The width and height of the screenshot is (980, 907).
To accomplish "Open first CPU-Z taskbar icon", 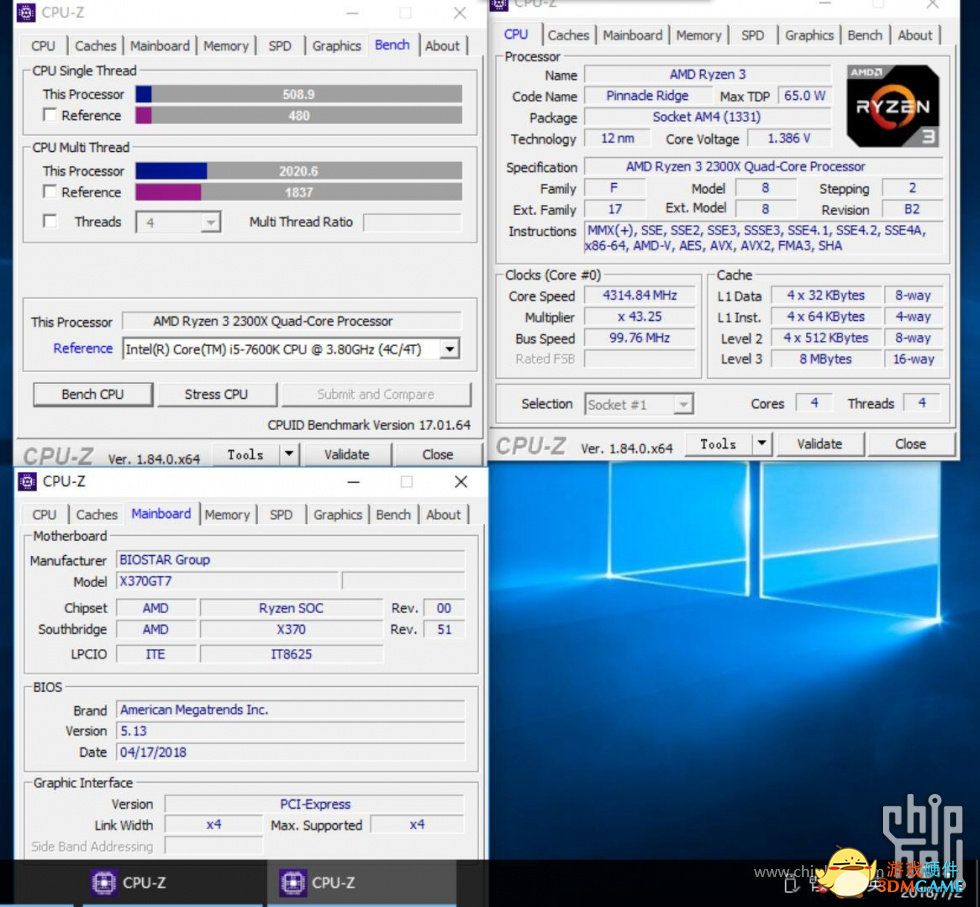I will pyautogui.click(x=103, y=883).
